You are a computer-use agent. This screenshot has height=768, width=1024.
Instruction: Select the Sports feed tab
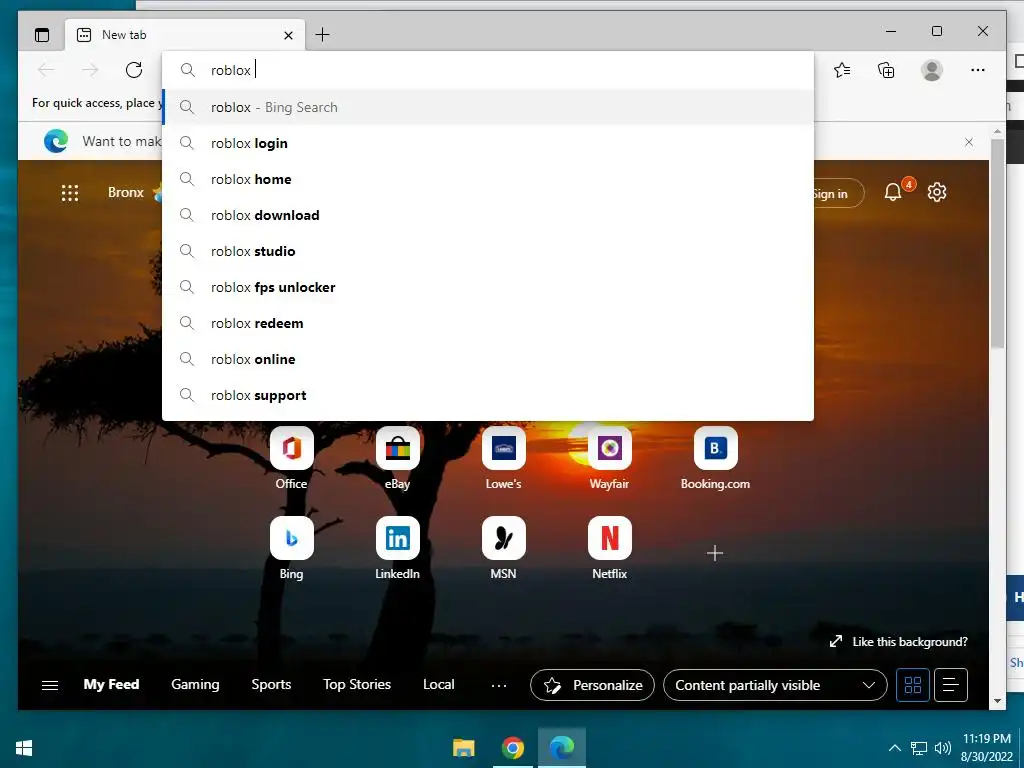[x=271, y=684]
